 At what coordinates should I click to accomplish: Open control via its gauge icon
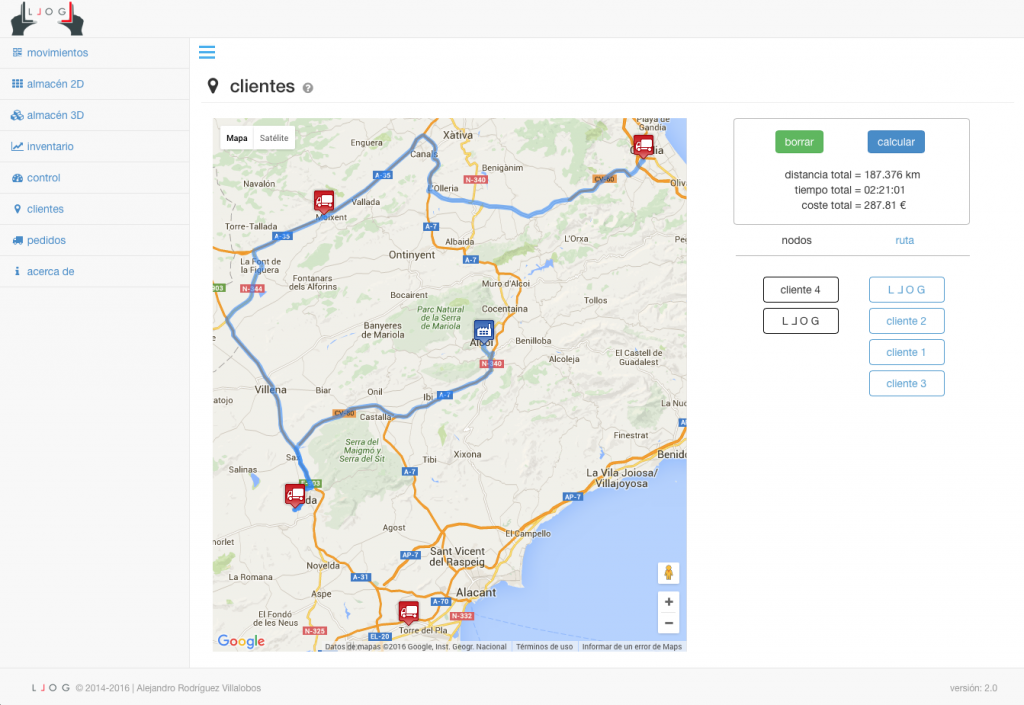[x=17, y=177]
